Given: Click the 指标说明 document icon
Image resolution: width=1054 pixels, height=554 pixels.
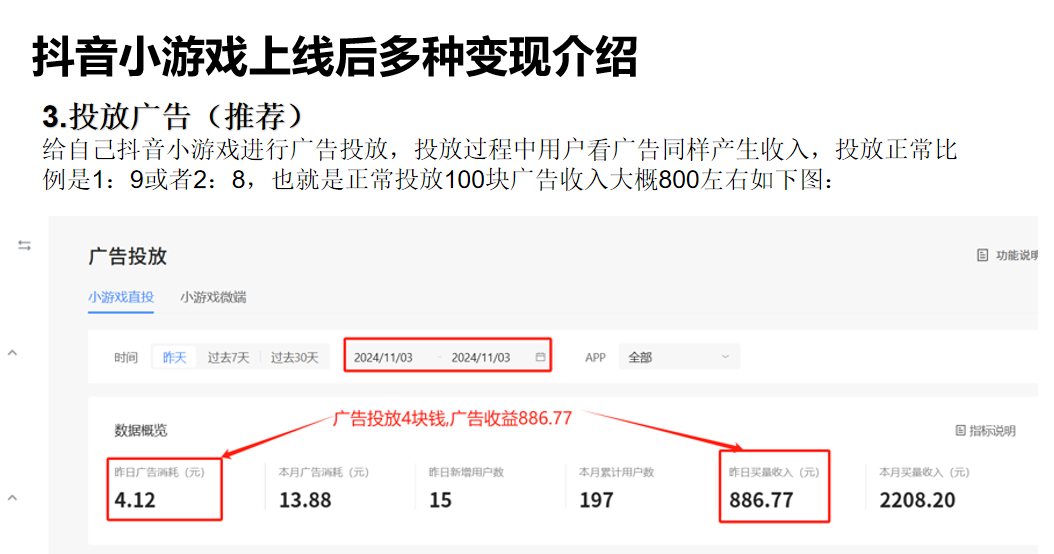Looking at the screenshot, I should click(x=961, y=431).
